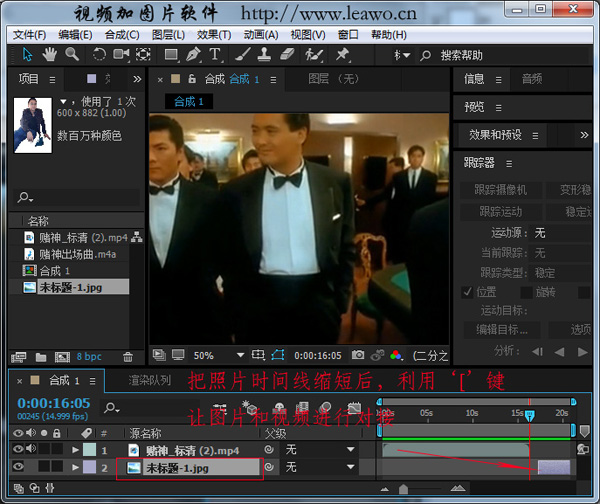Select the Pan Behind anchor tool
This screenshot has height=504, width=600.
[143, 54]
